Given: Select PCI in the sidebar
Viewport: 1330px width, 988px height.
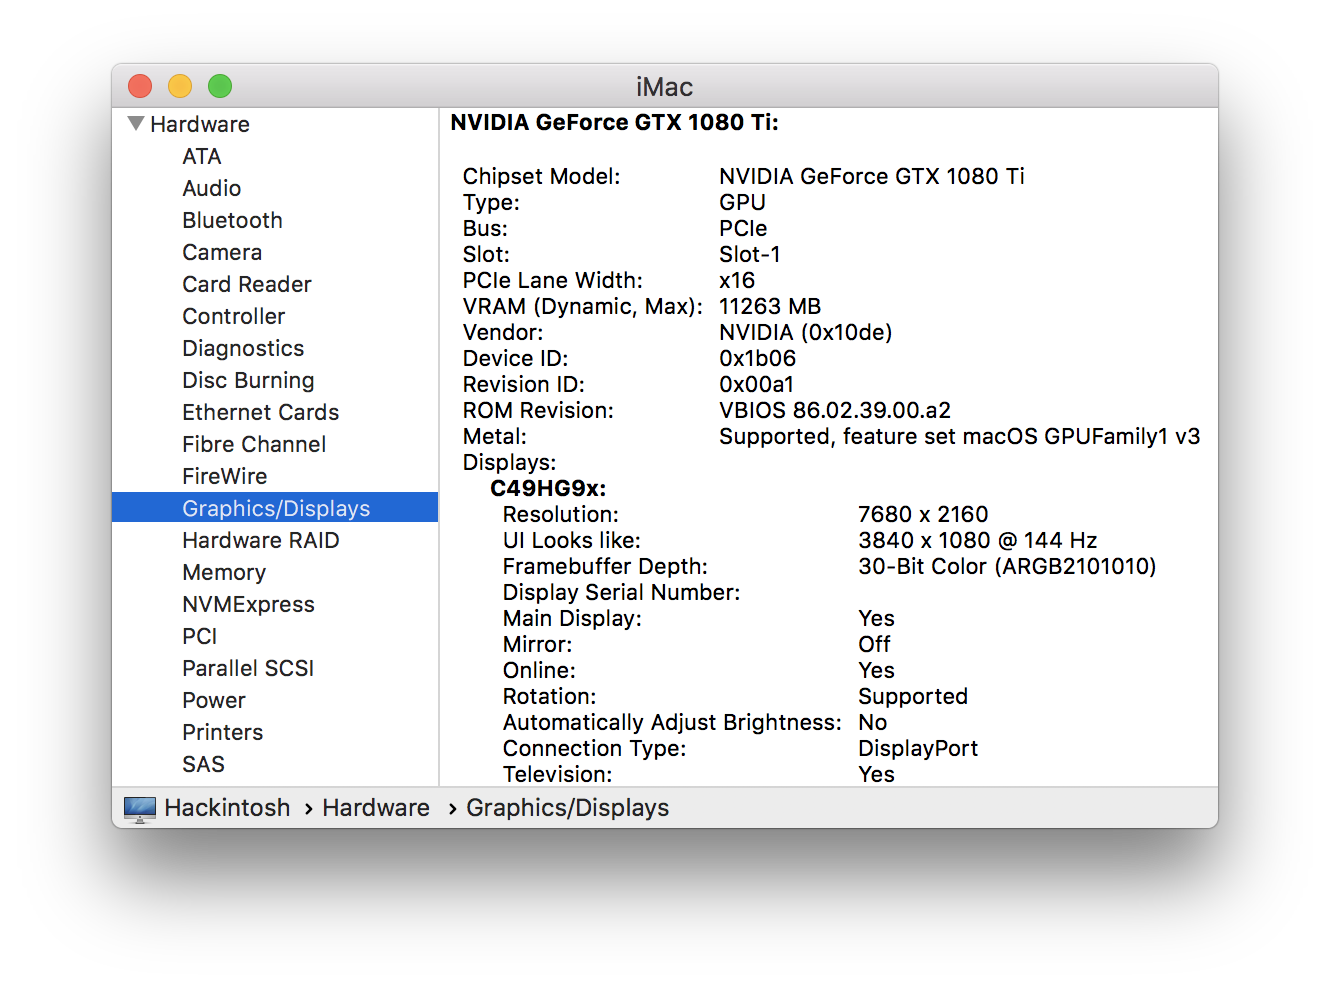Looking at the screenshot, I should (x=200, y=636).
